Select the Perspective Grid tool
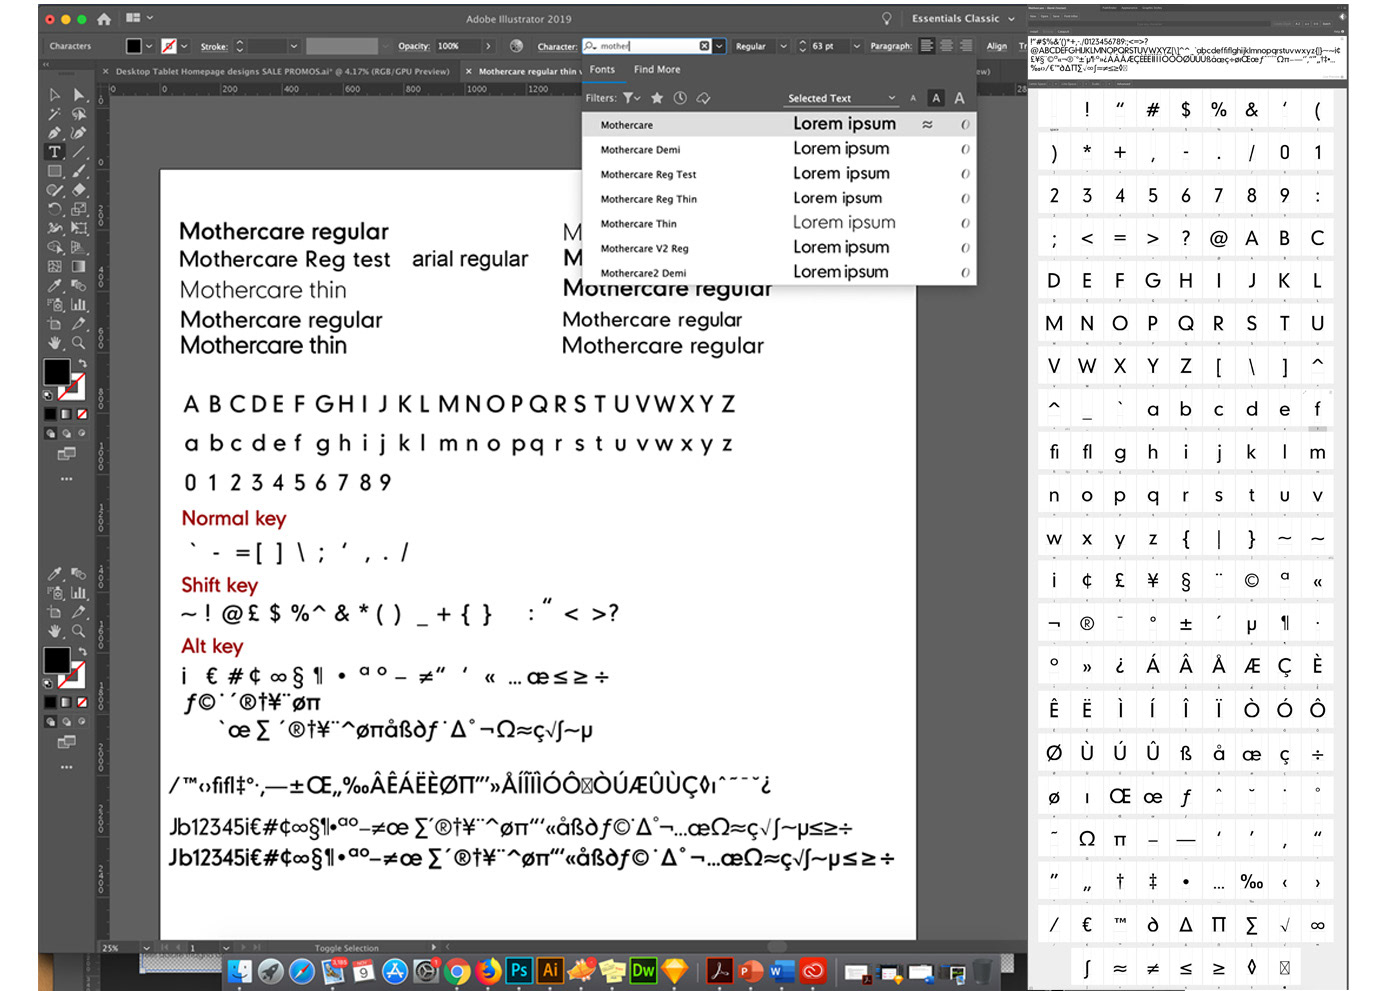Screen dimensions: 1400x991 pos(79,247)
